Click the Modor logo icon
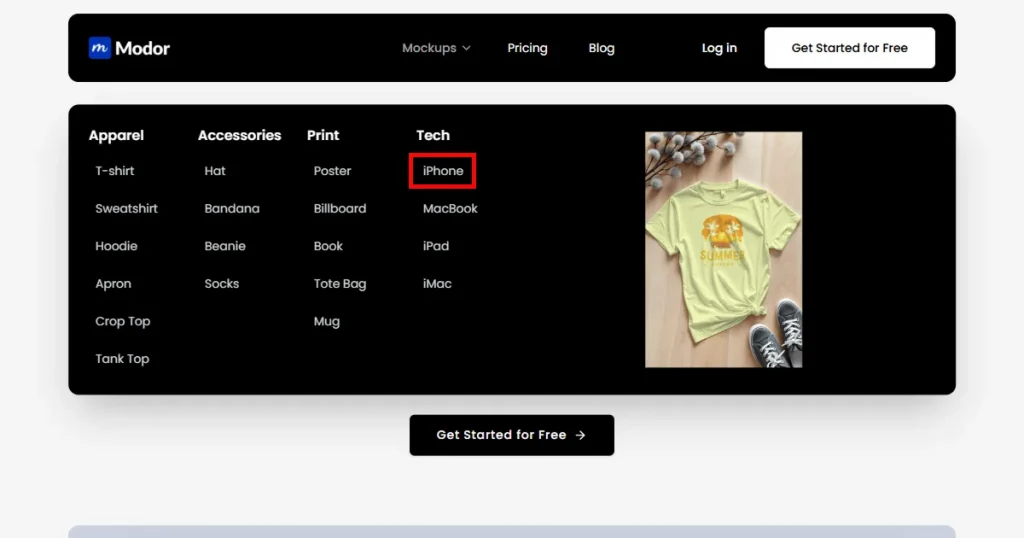Viewport: 1024px width, 538px height. (99, 48)
